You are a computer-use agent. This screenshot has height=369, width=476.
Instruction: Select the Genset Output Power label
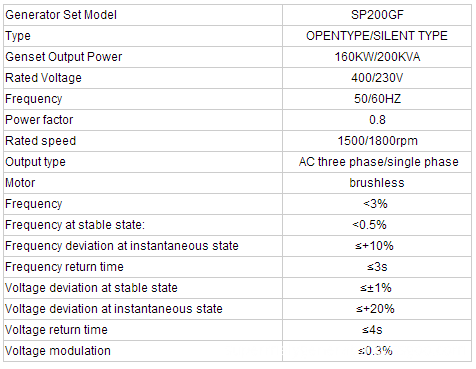pos(64,57)
